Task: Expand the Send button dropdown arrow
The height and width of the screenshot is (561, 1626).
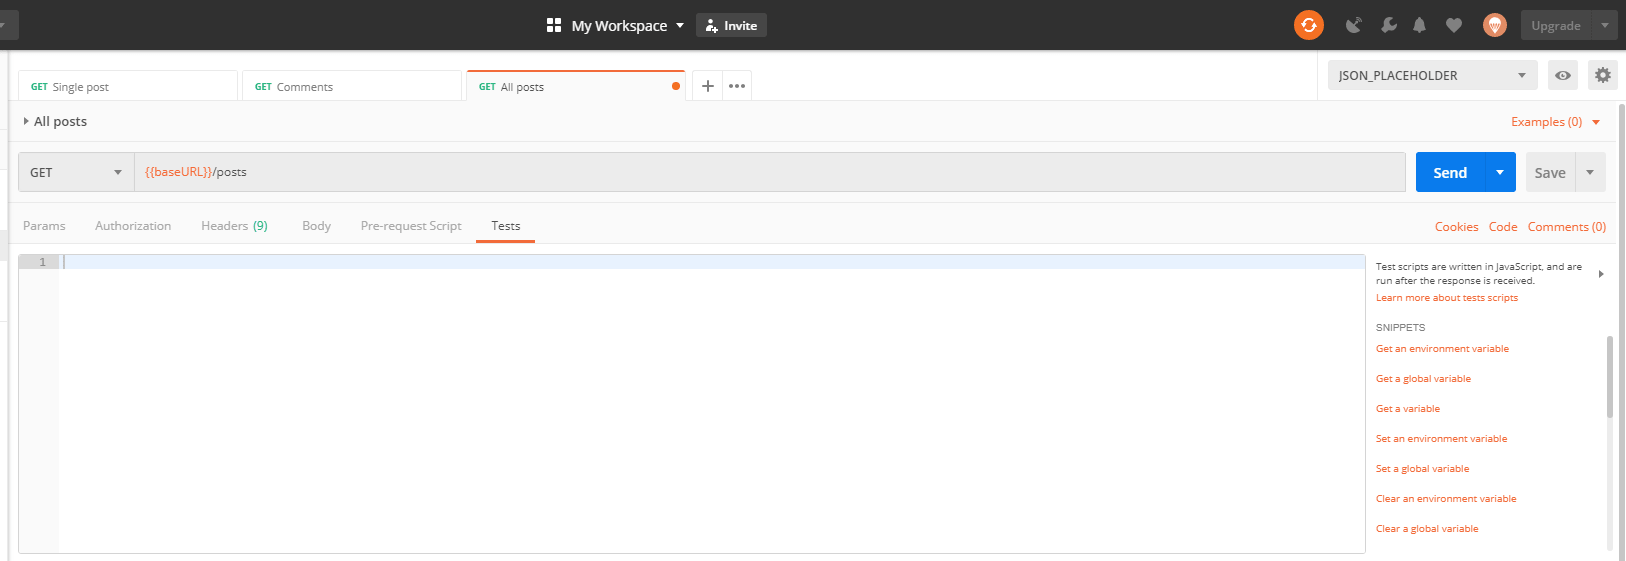Action: (1500, 172)
